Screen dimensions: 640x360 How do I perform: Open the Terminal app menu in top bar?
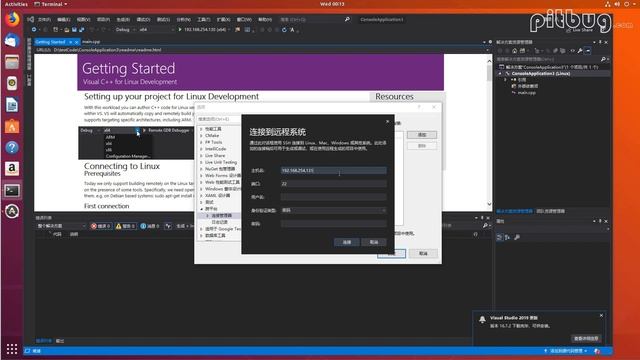[51, 4]
